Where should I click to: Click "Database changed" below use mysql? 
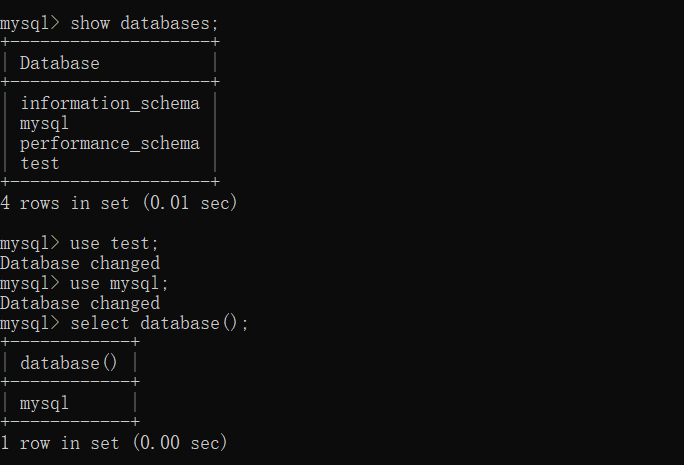[x=80, y=303]
